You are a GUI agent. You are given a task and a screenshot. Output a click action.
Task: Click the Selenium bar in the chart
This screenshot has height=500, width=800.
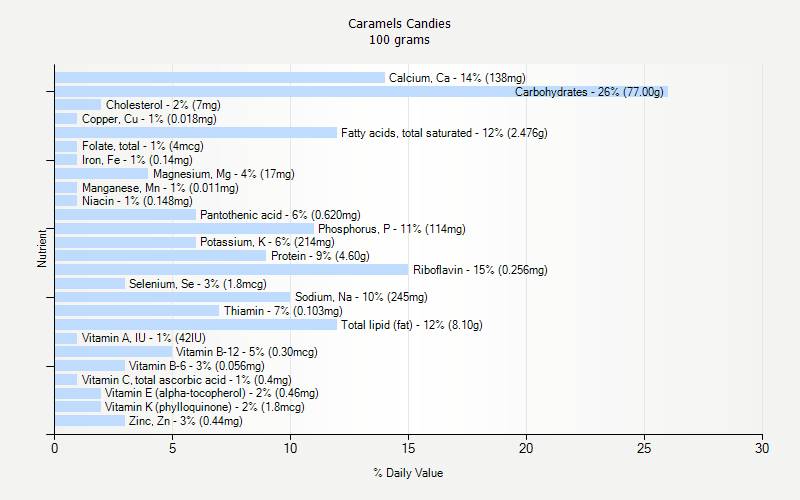point(90,284)
